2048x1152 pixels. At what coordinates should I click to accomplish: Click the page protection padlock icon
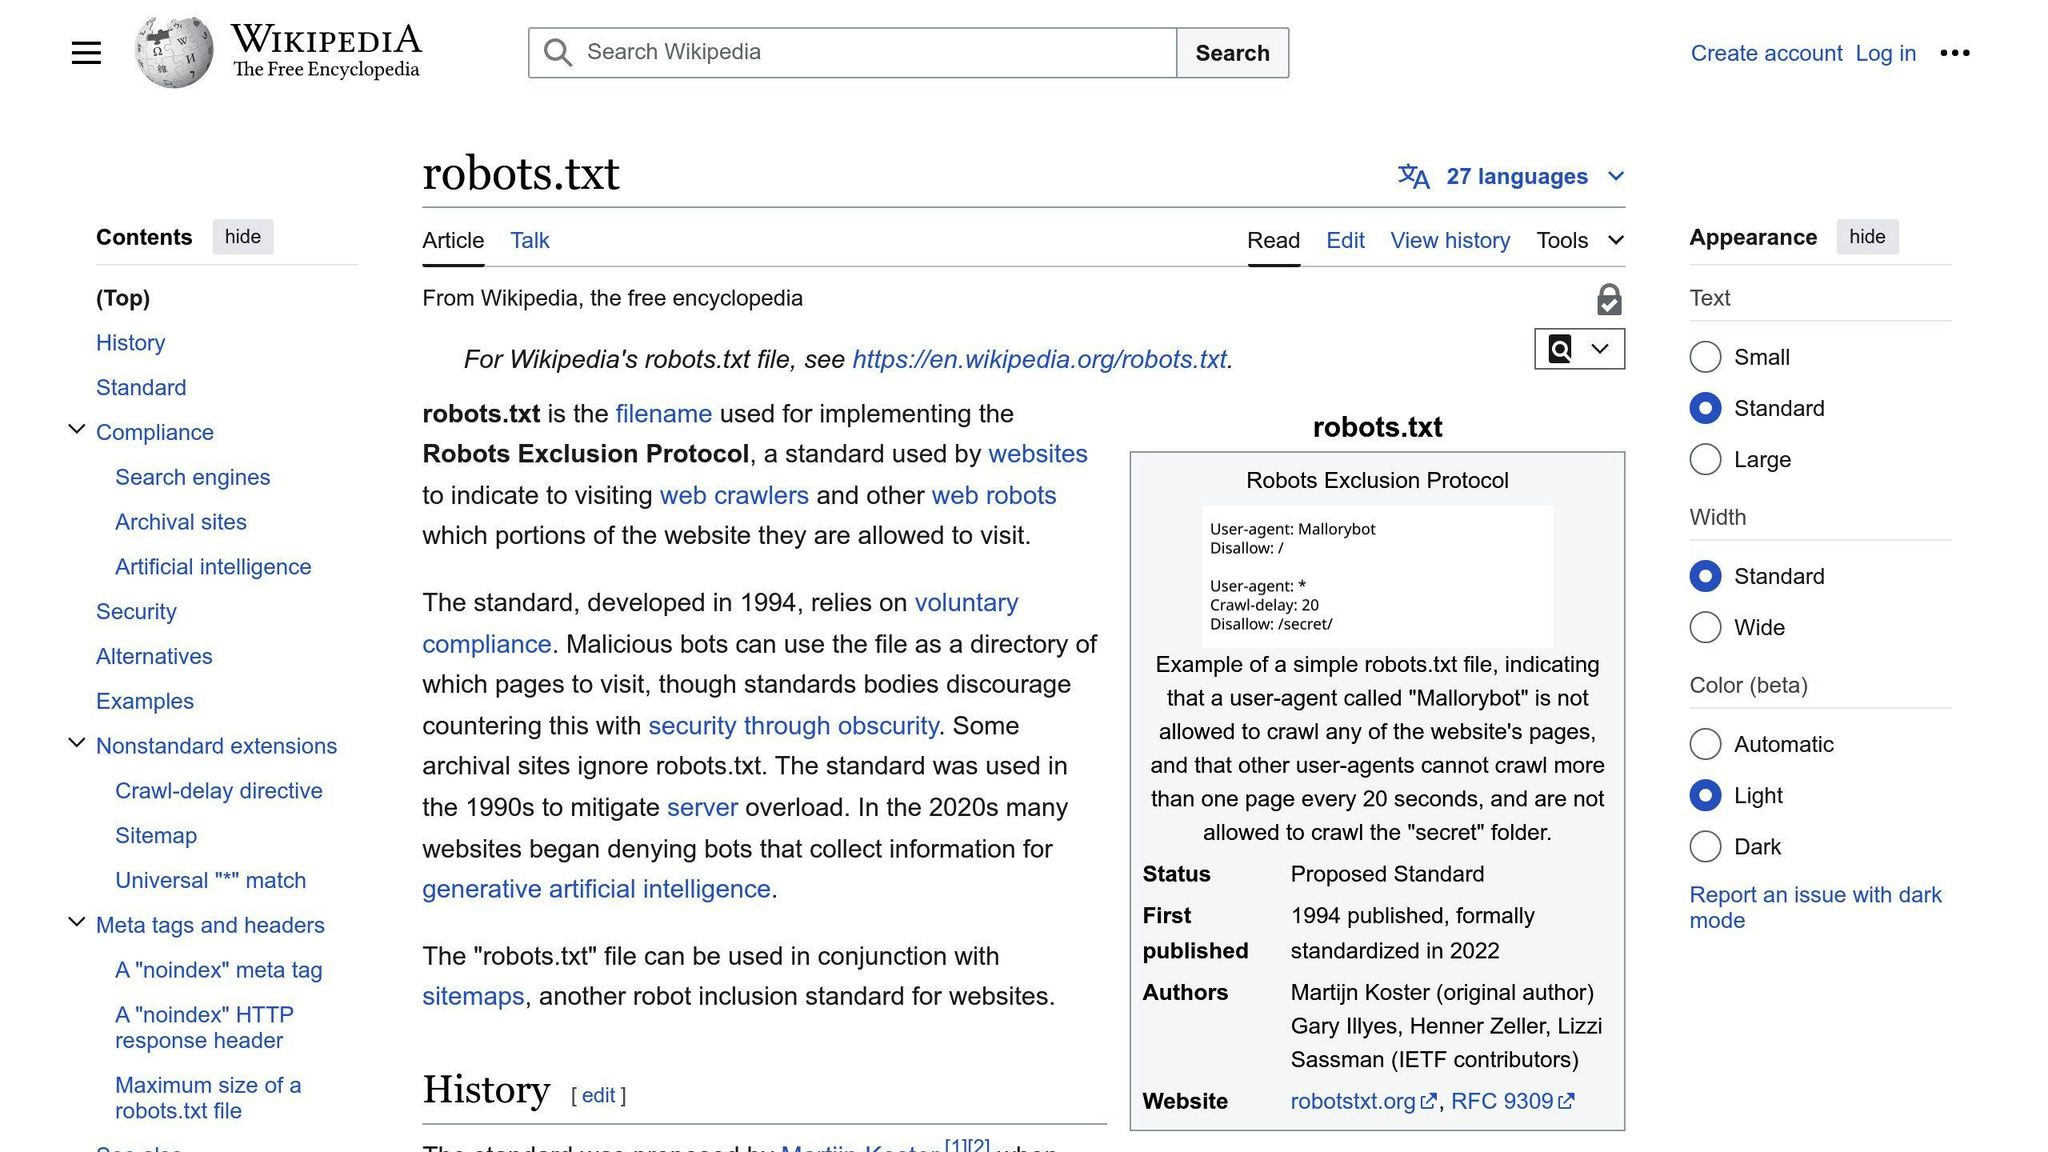tap(1608, 299)
